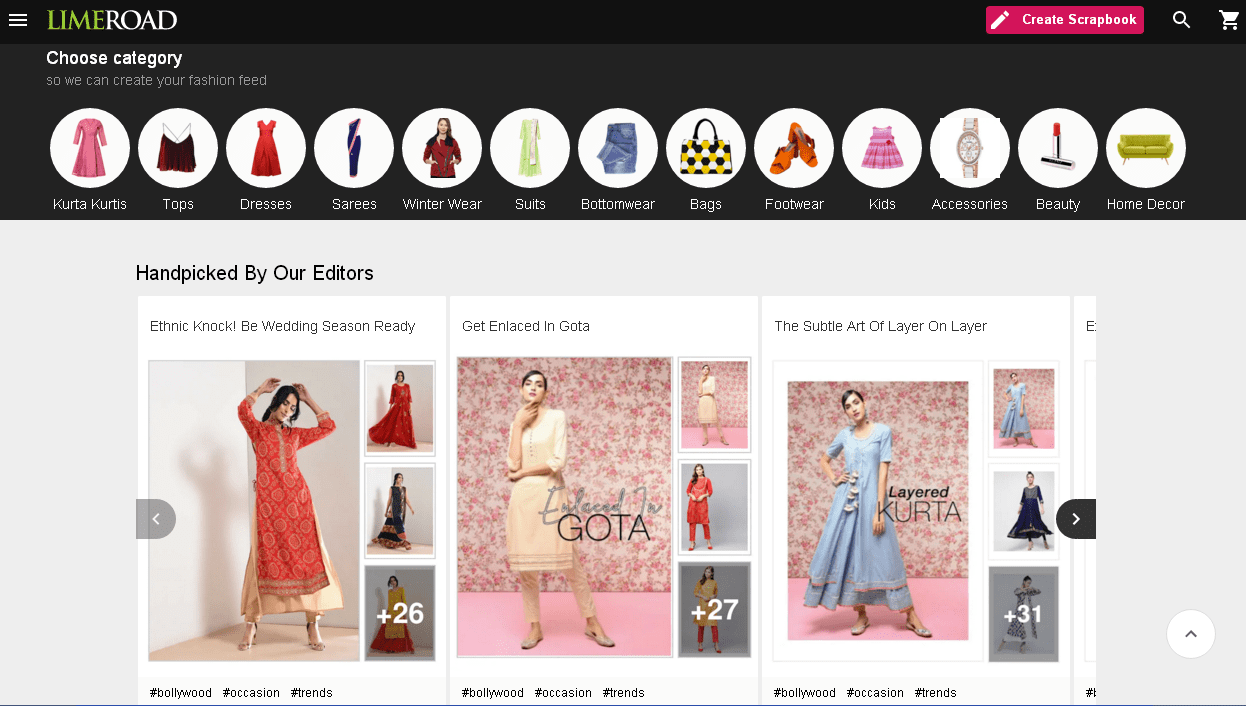Open the shopping cart icon
The image size is (1246, 706).
(1229, 20)
